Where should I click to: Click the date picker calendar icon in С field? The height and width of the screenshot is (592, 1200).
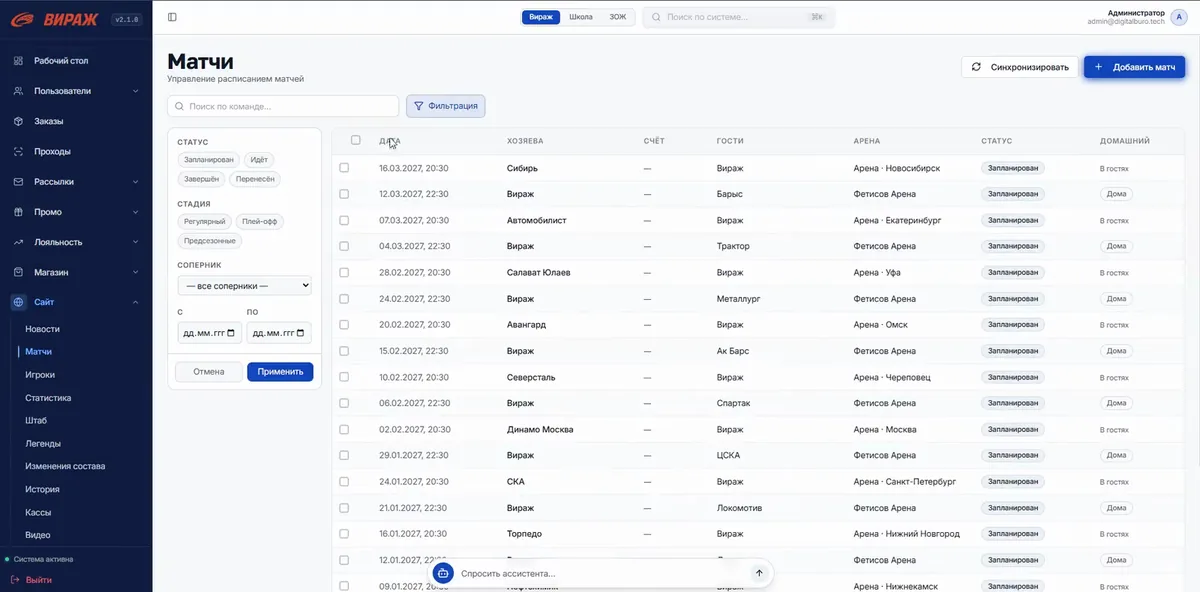click(x=231, y=333)
